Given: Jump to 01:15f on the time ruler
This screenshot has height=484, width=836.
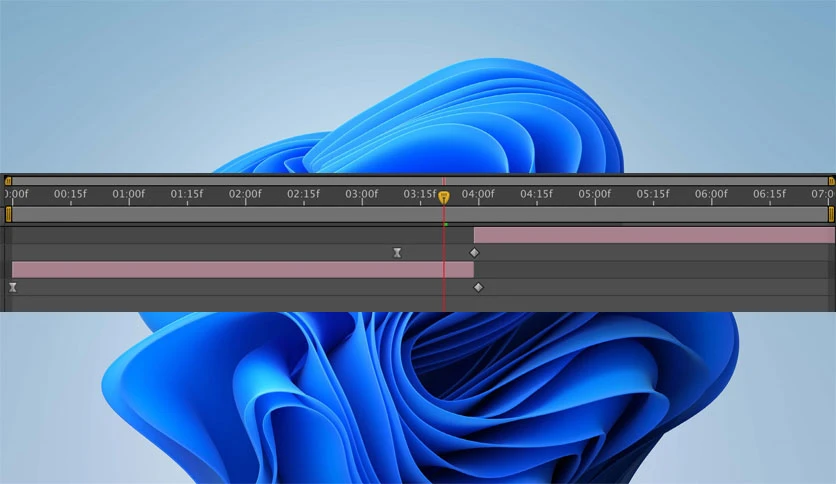Looking at the screenshot, I should [x=187, y=194].
